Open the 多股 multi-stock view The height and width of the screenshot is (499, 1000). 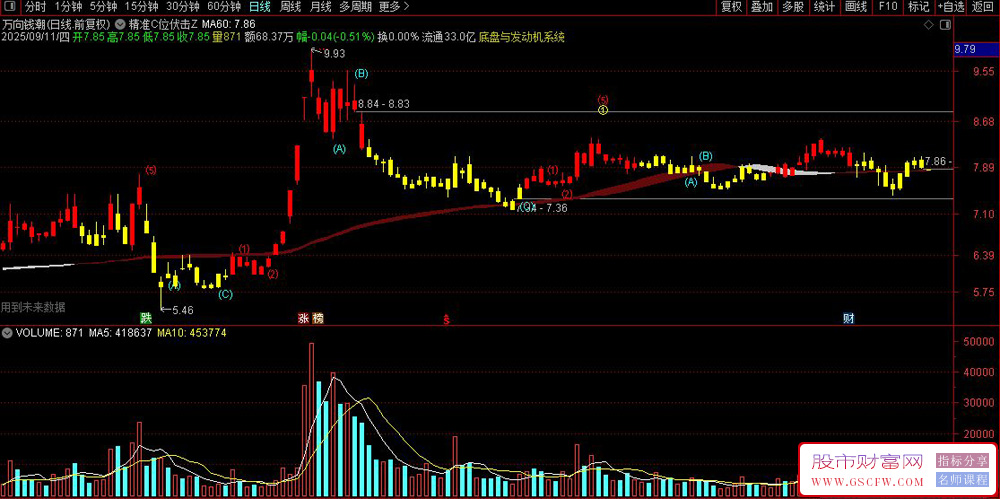[793, 7]
